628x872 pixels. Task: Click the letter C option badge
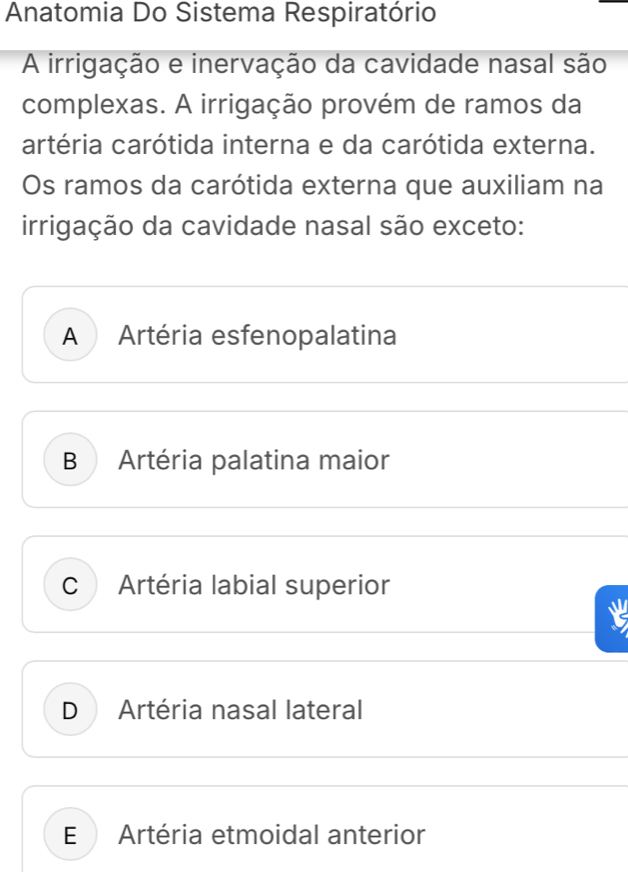click(70, 587)
